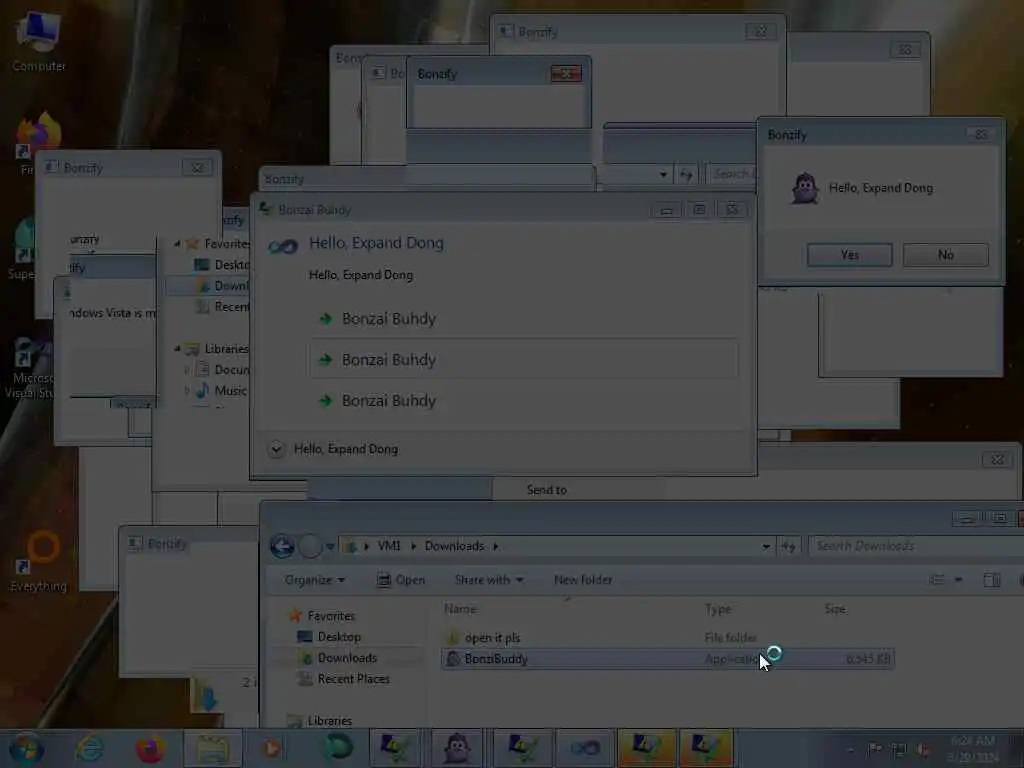
Task: Open address dropdown in background Explorer window
Action: [663, 174]
